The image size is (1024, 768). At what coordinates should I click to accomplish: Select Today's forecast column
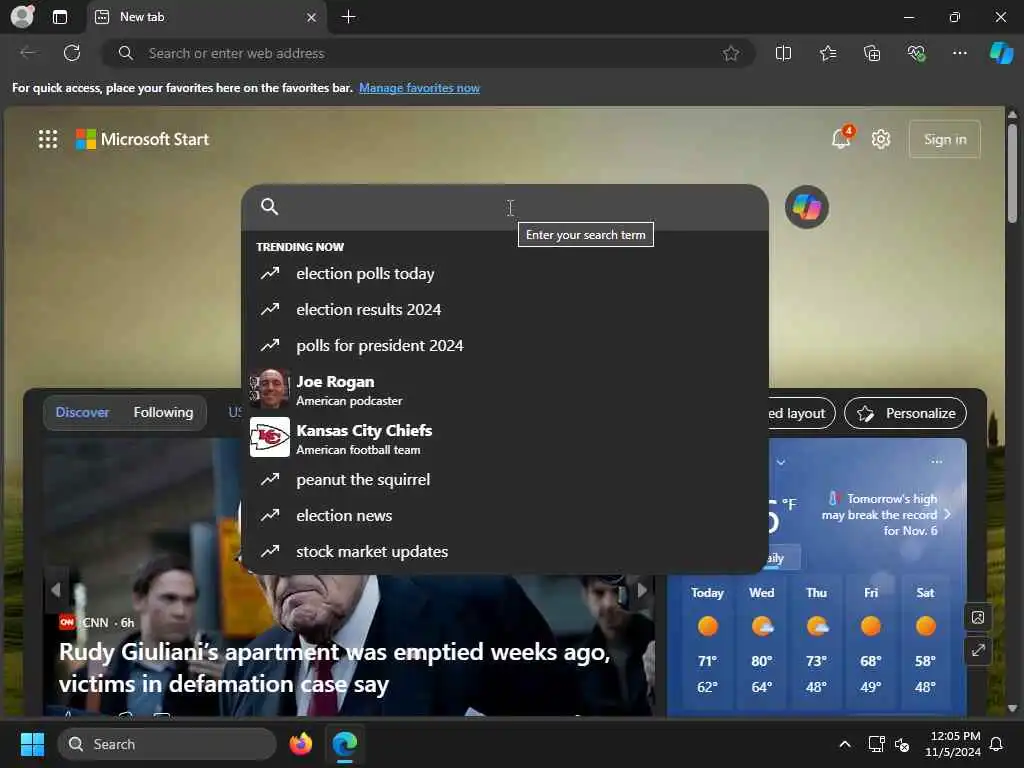(x=707, y=643)
